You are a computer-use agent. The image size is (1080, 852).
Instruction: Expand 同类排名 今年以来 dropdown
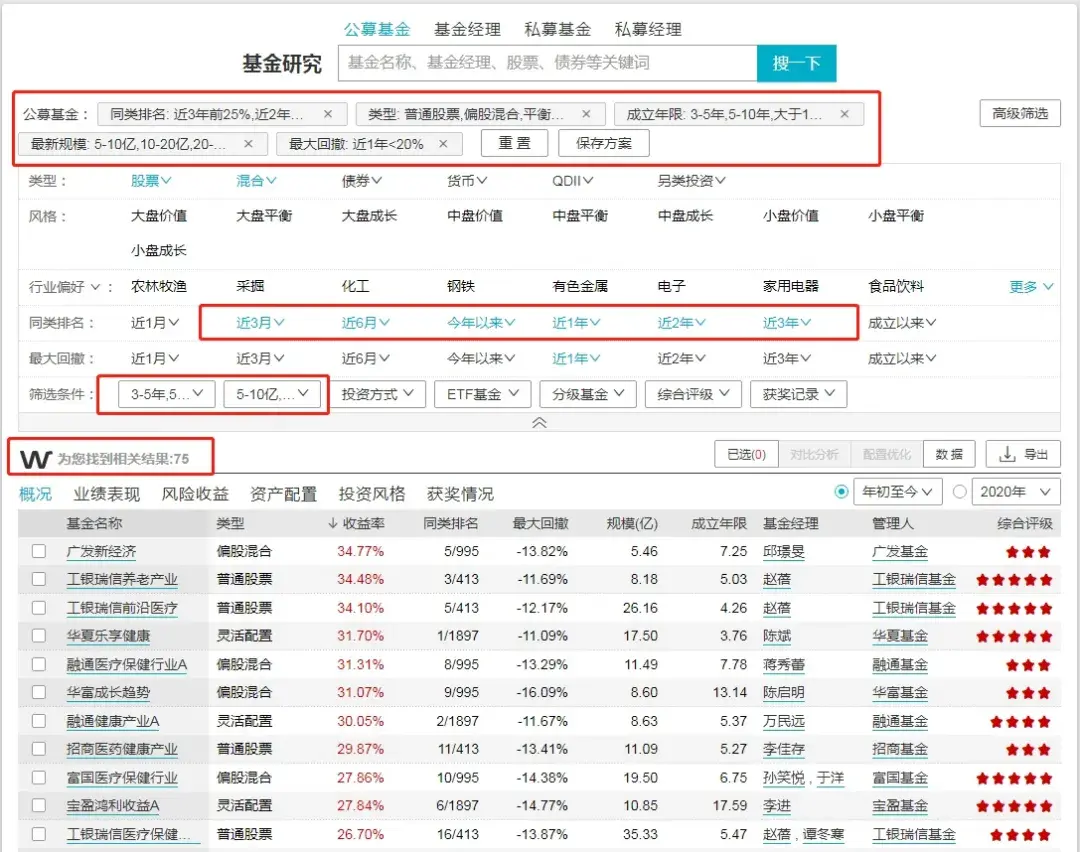[x=481, y=322]
